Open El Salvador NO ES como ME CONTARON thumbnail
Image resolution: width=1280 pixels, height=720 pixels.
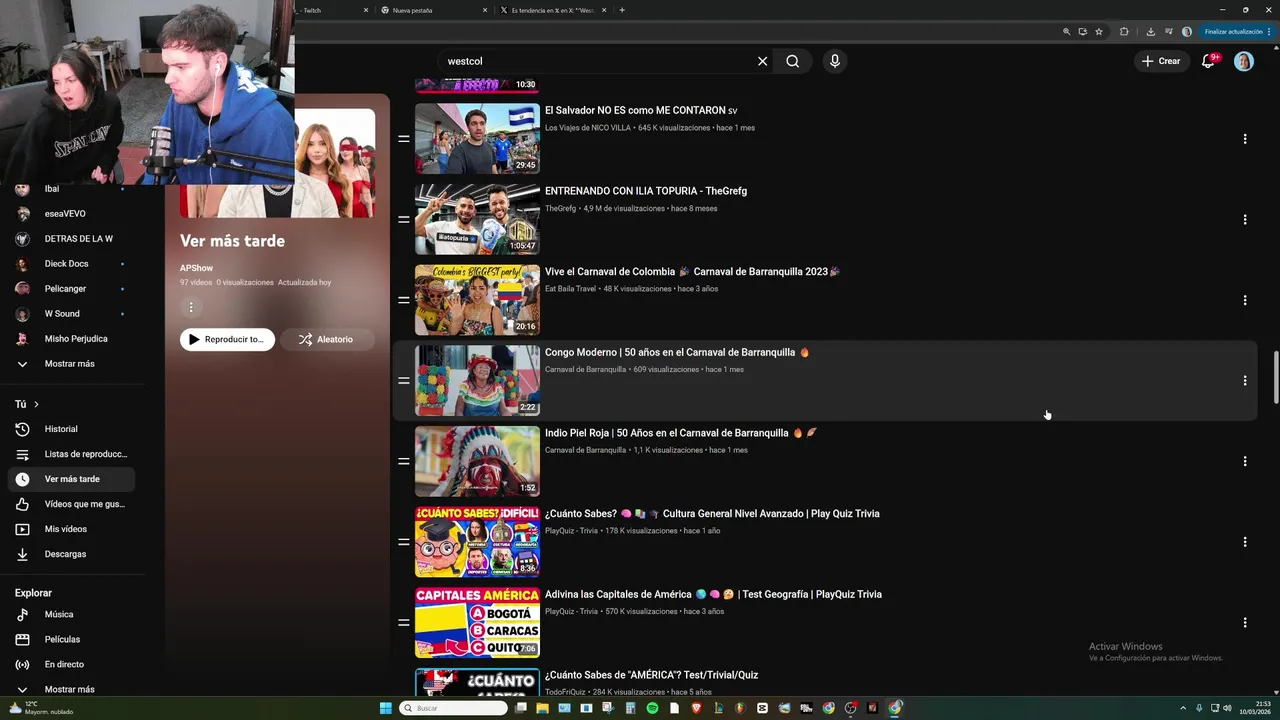pyautogui.click(x=477, y=139)
